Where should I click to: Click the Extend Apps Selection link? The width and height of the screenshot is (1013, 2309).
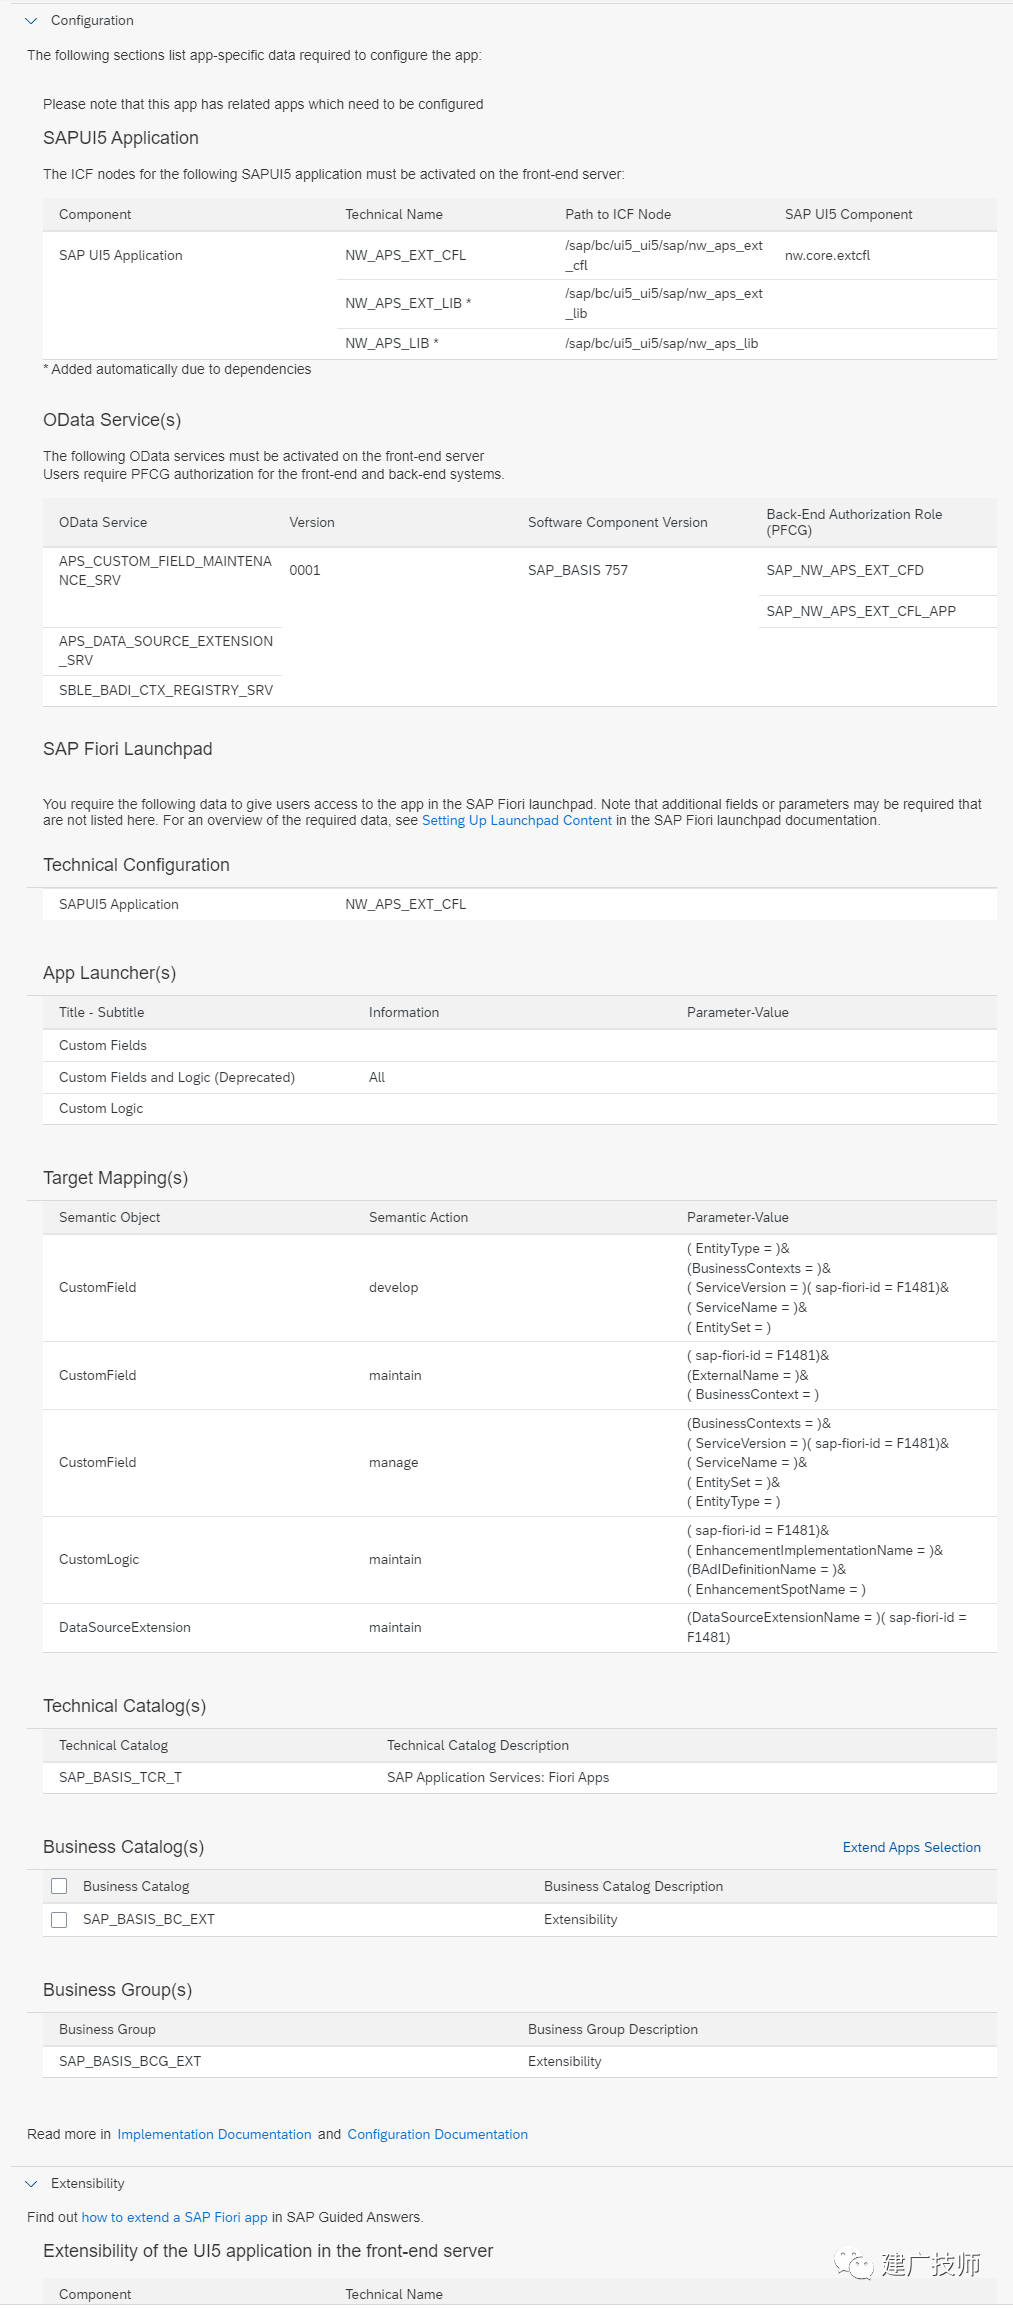tap(911, 1847)
